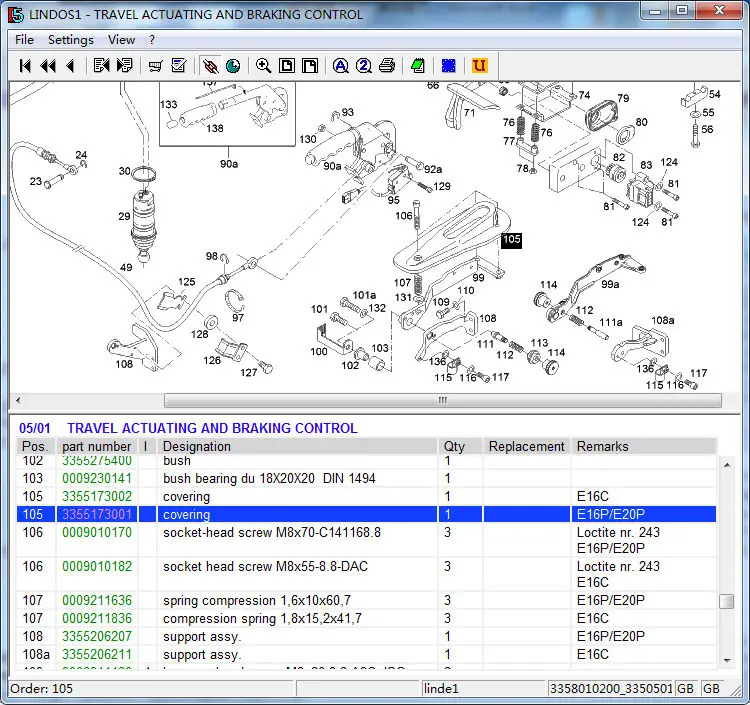Click the first page-view icon
Viewport: 750px width, 705px height.
(x=287, y=66)
